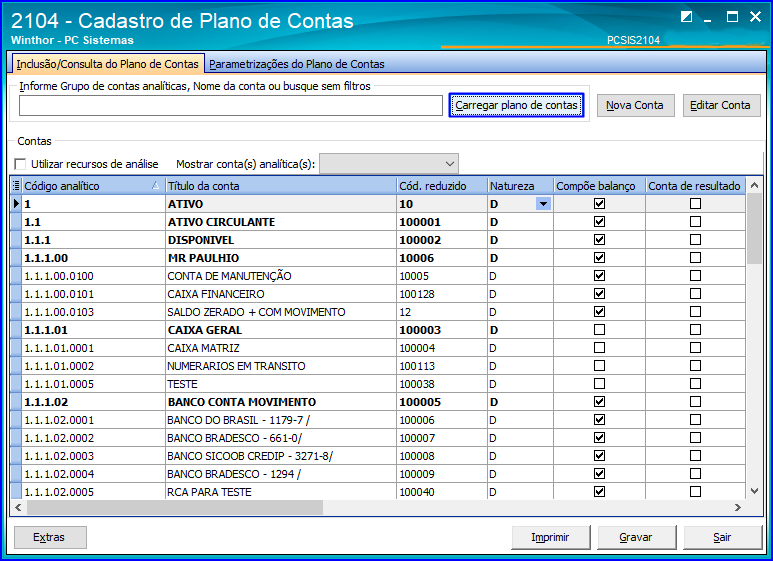Click the grid options icon beside Código analítico

click(x=16, y=186)
